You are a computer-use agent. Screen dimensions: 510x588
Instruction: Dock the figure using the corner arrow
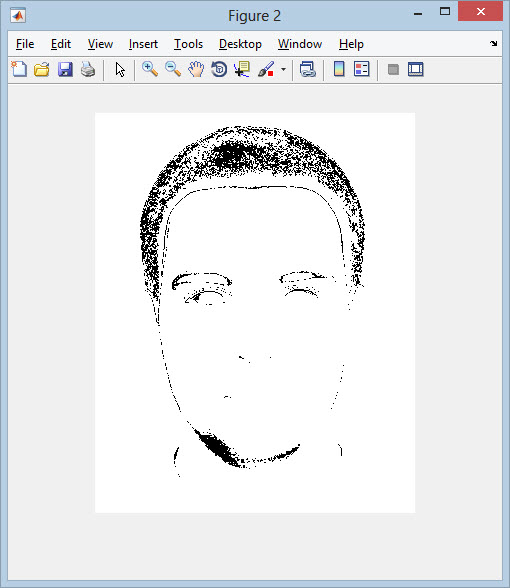point(494,44)
